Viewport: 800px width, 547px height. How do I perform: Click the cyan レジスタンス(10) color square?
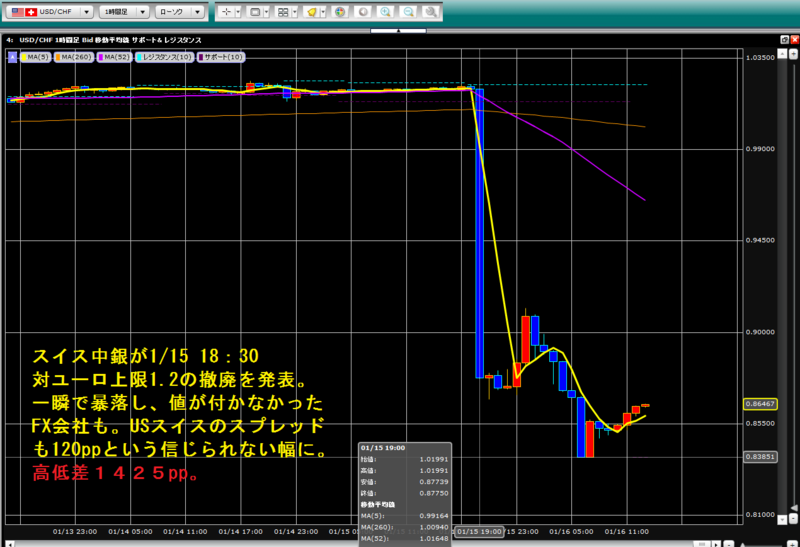tap(139, 57)
